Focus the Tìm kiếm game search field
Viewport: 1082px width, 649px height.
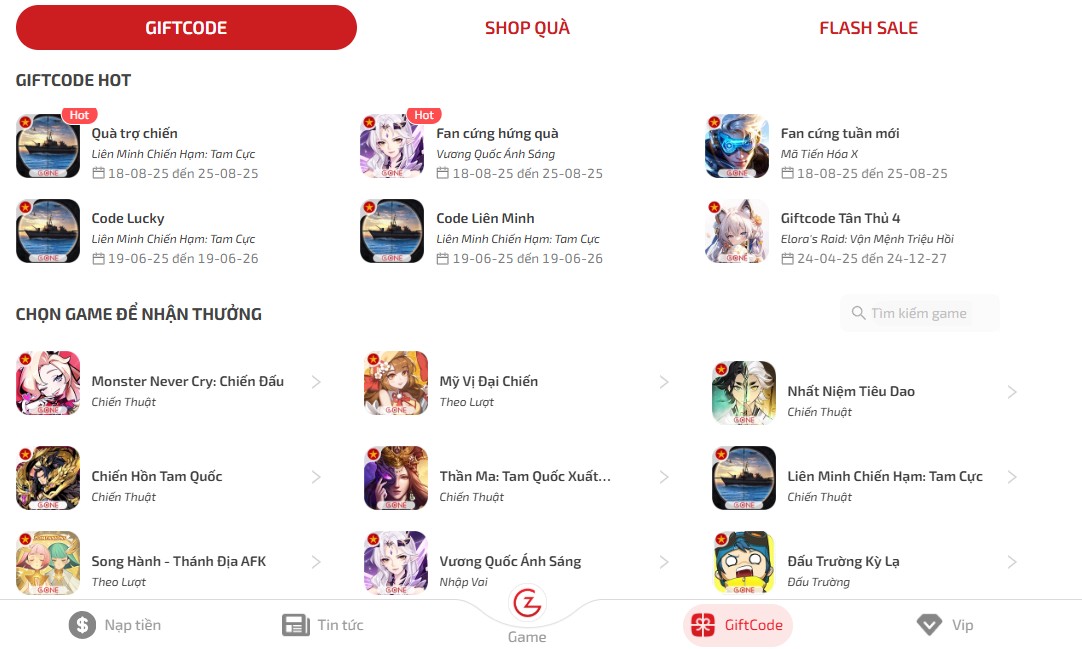920,313
